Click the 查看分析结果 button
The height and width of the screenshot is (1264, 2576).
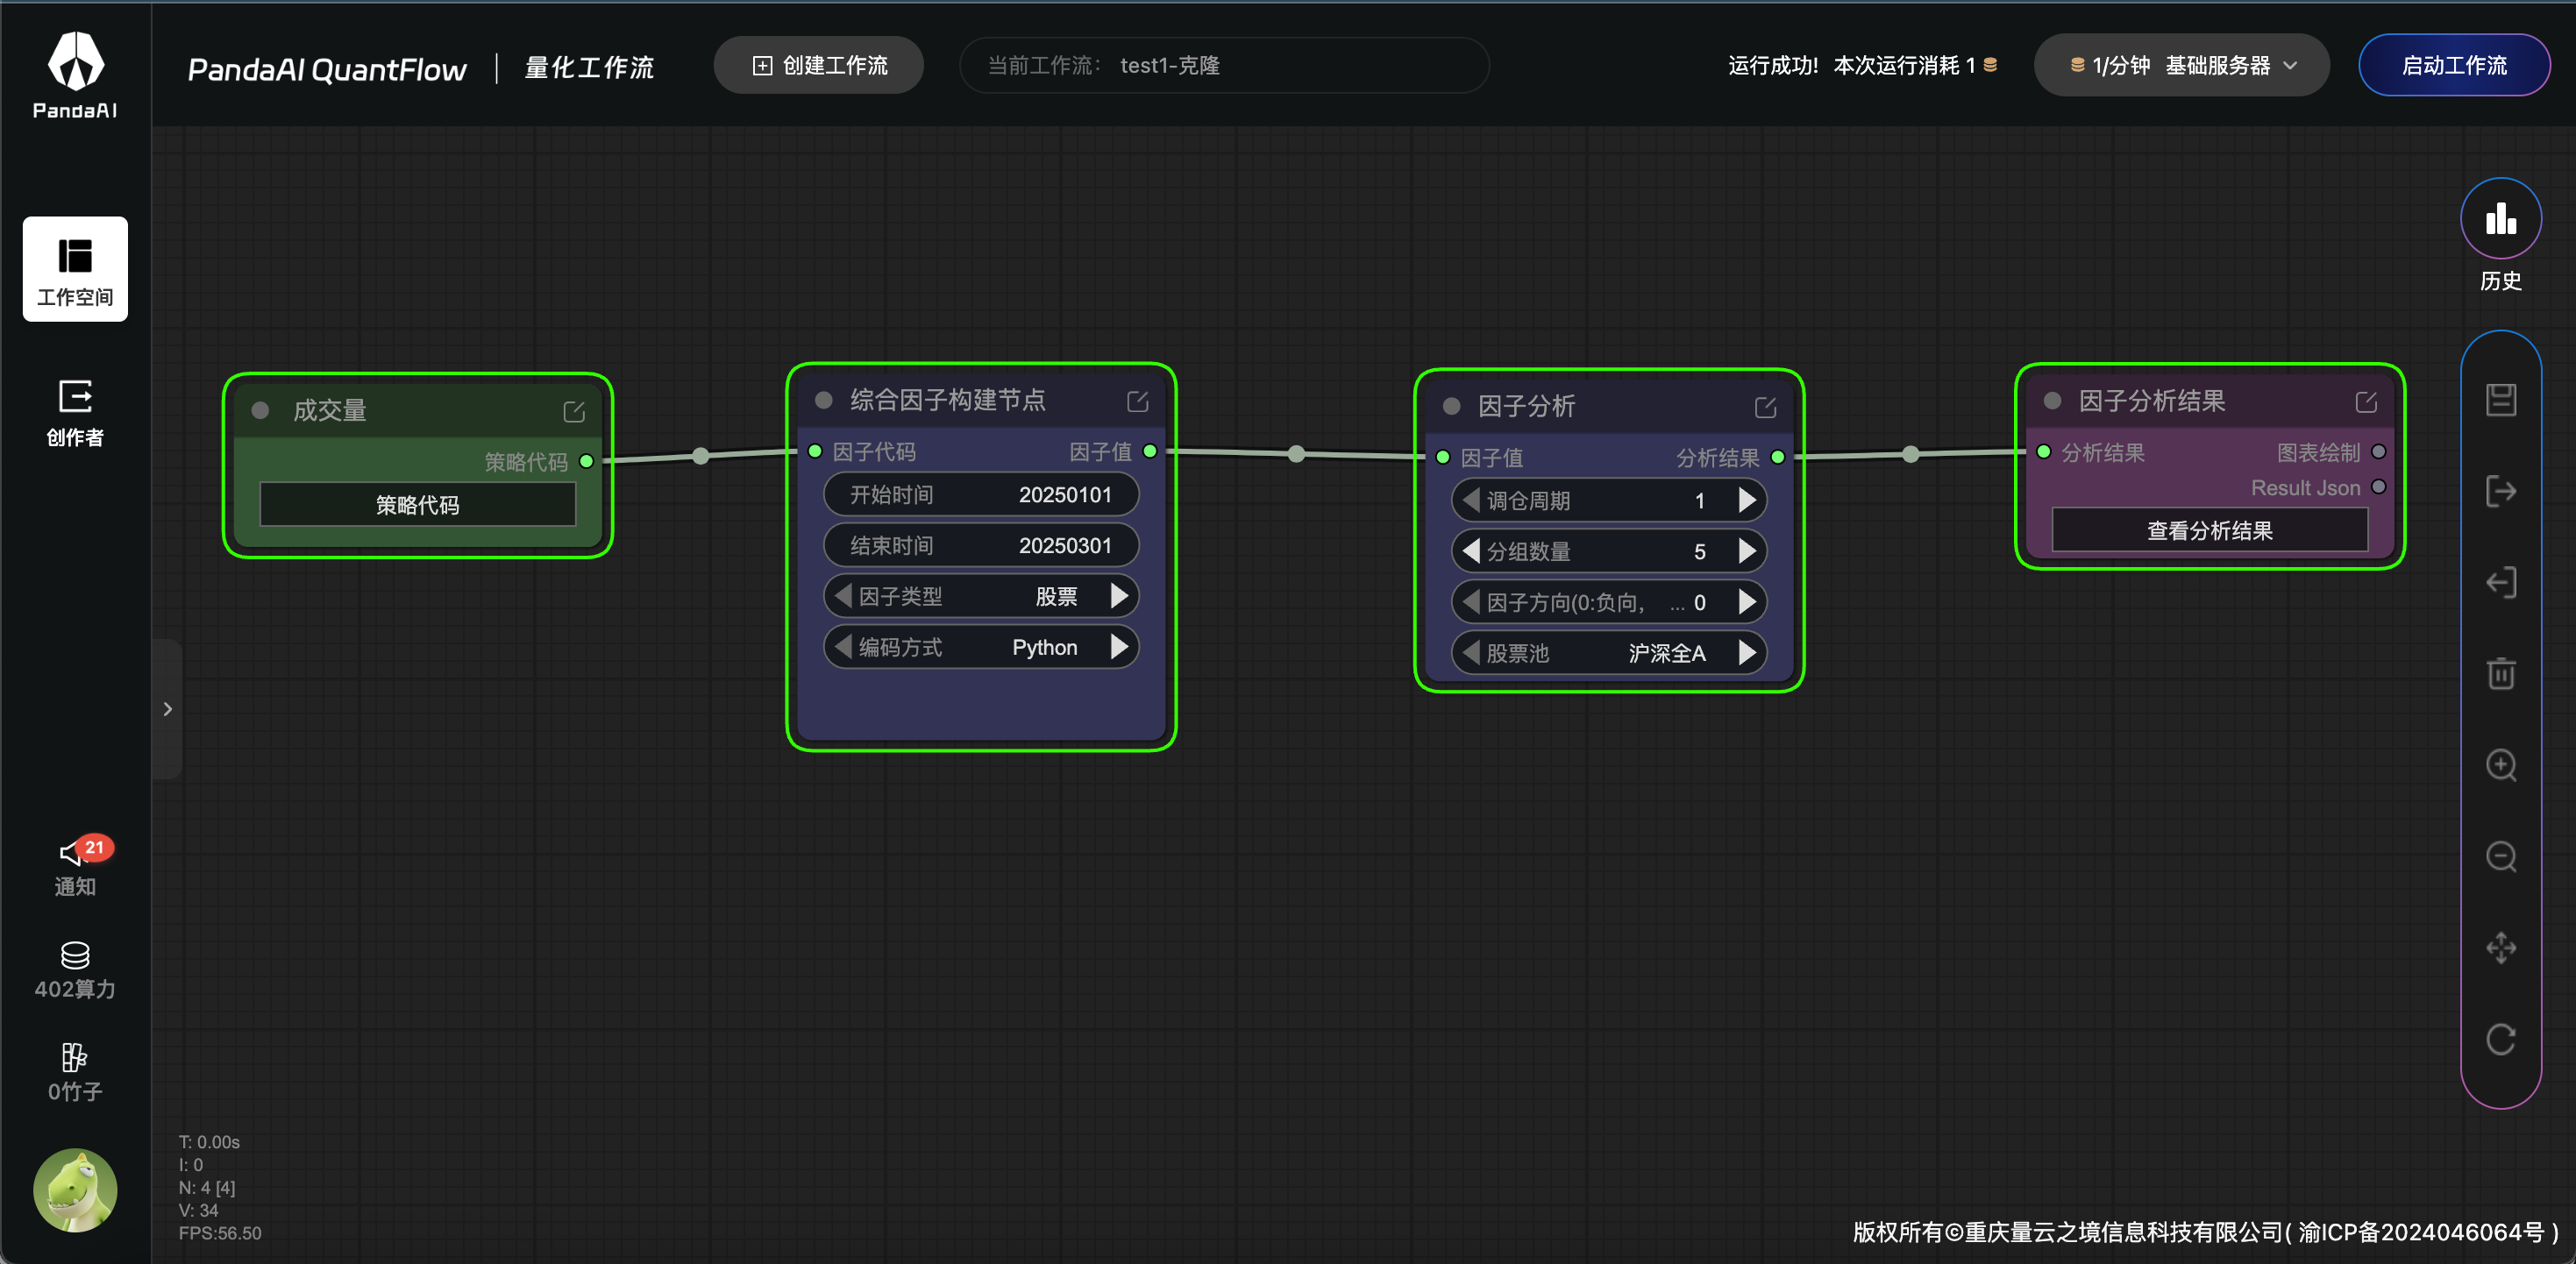coord(2210,530)
